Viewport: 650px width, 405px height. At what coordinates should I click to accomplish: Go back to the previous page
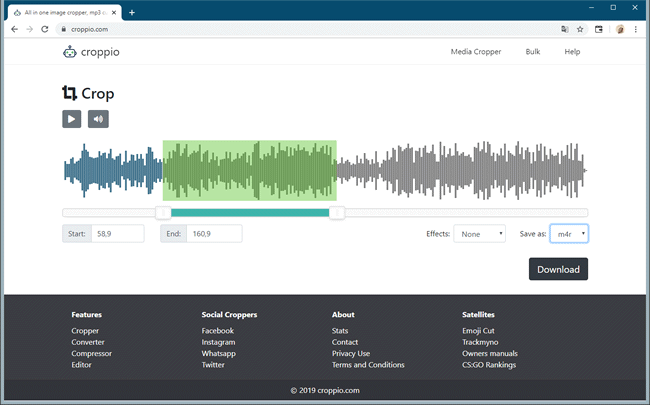coord(14,29)
